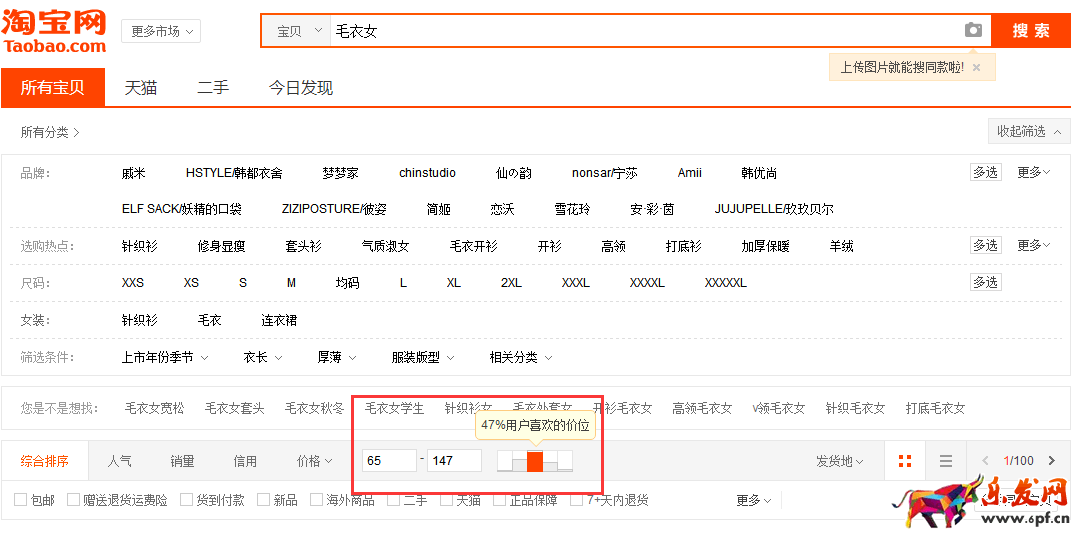The width and height of the screenshot is (1080, 539).
Task: Switch to the 今日发现 tab
Action: (301, 87)
